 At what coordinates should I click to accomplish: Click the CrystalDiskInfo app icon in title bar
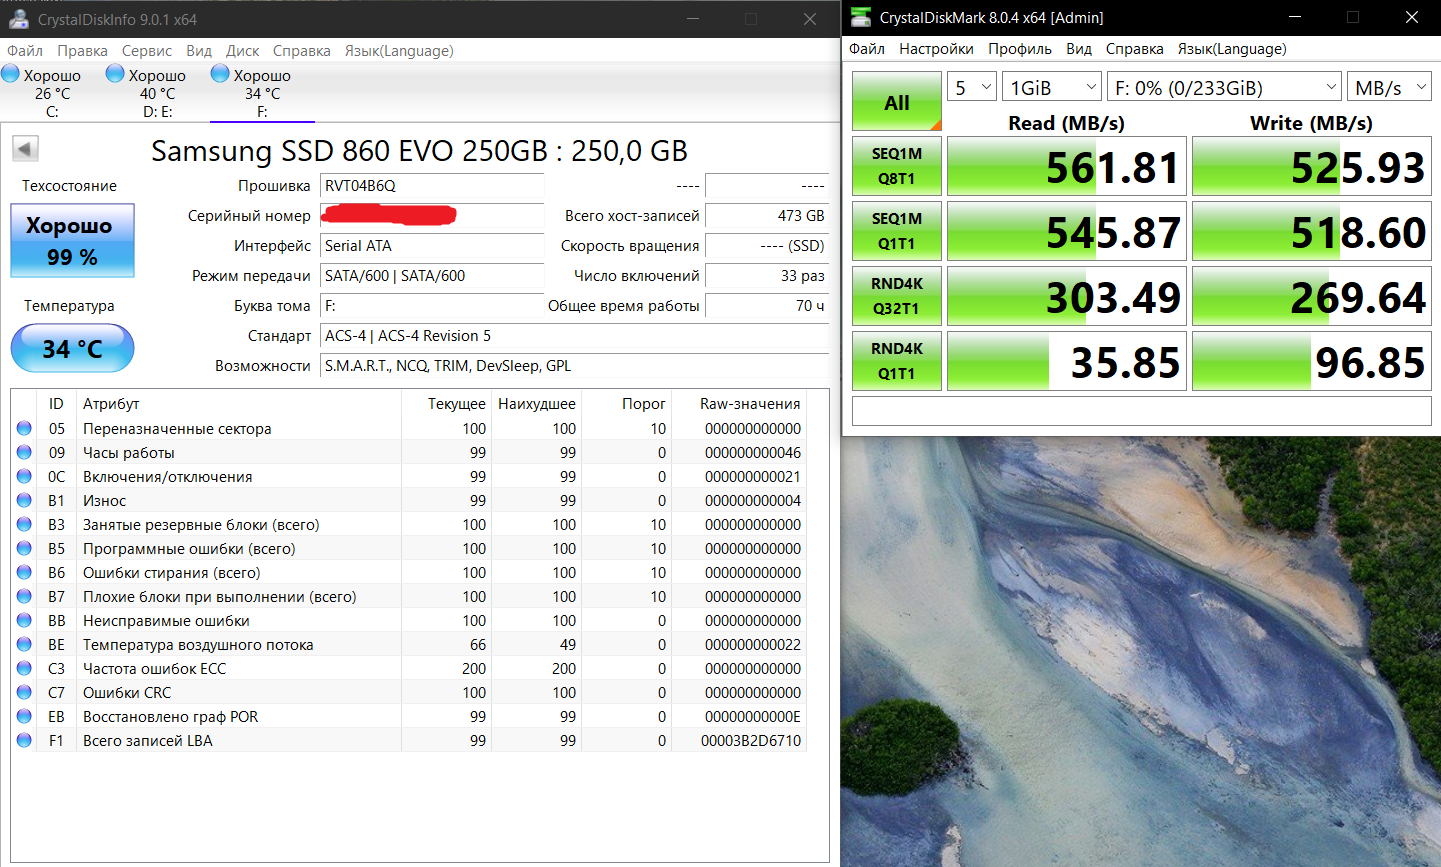(18, 19)
